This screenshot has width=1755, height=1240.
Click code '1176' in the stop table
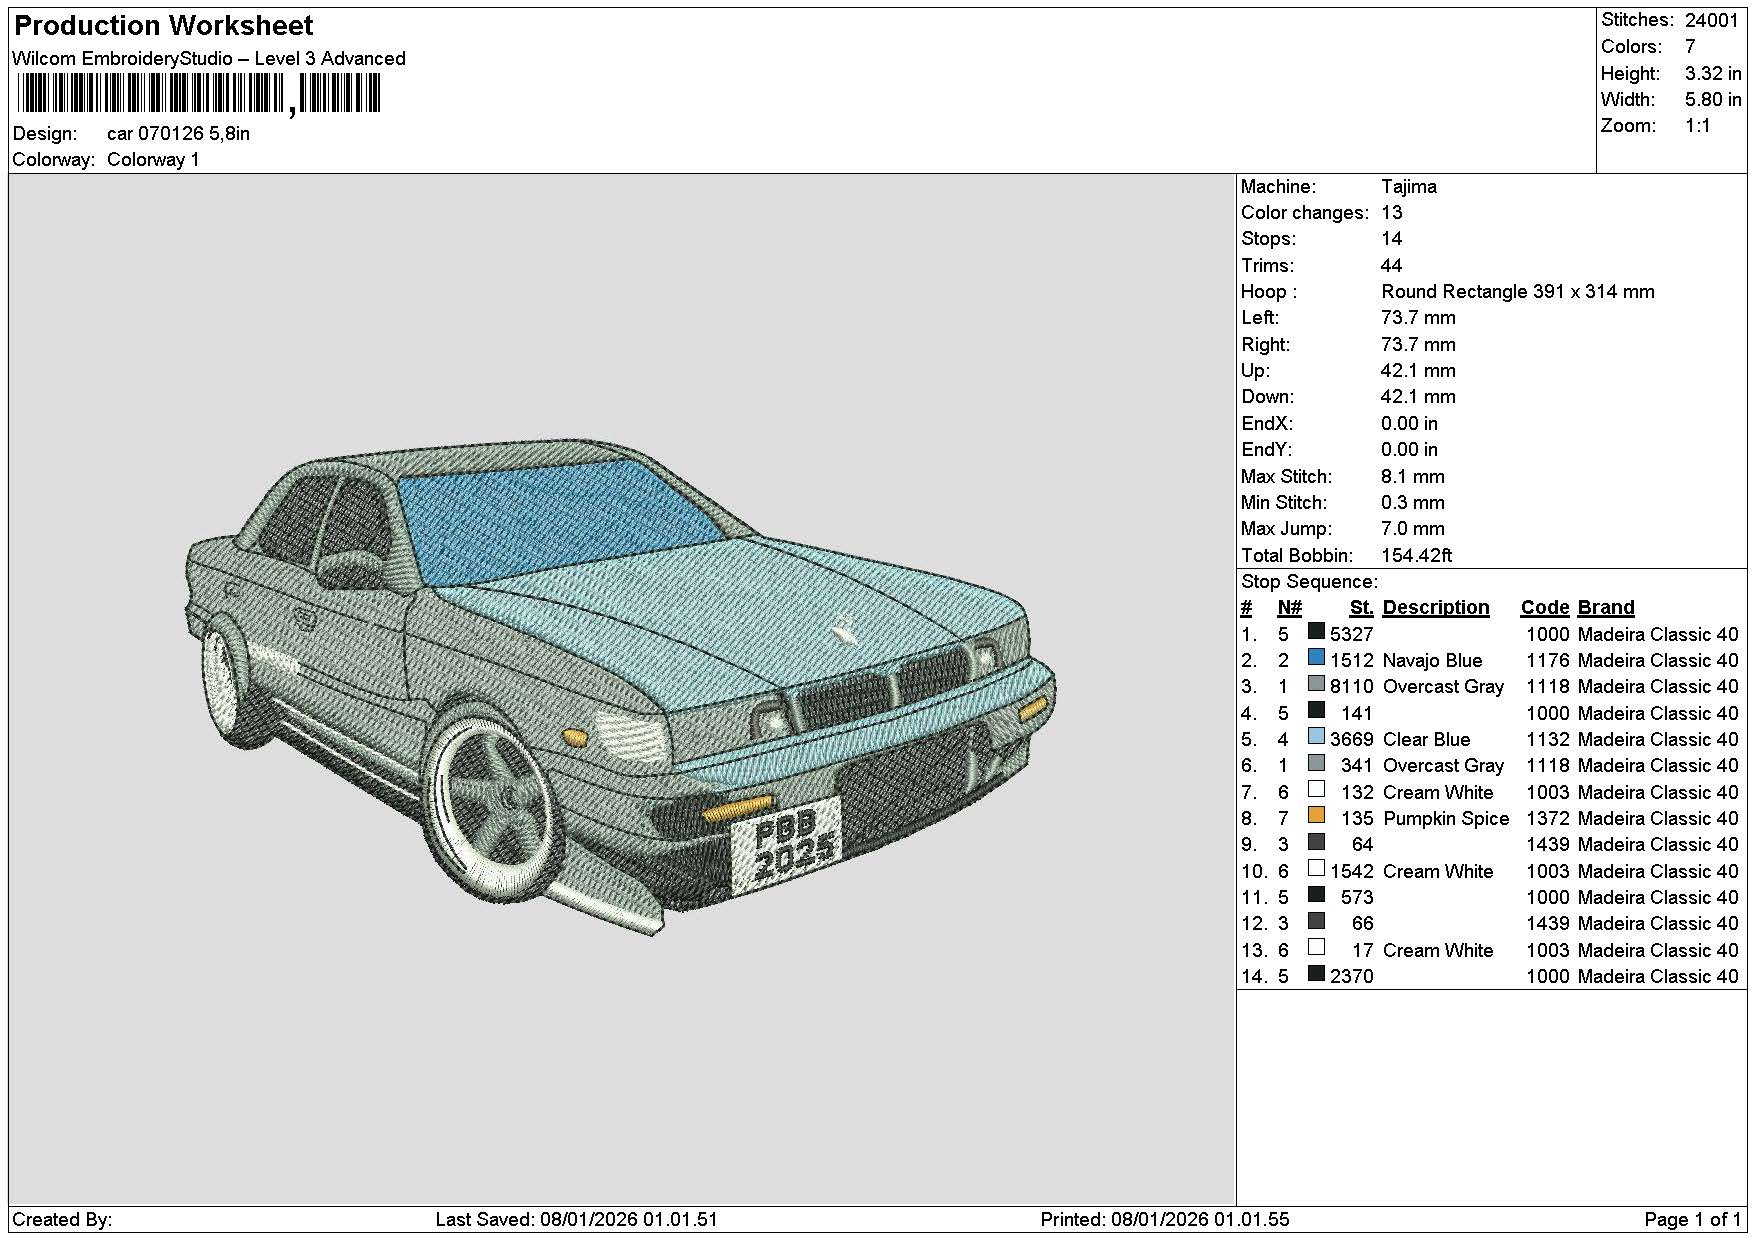pos(1548,661)
